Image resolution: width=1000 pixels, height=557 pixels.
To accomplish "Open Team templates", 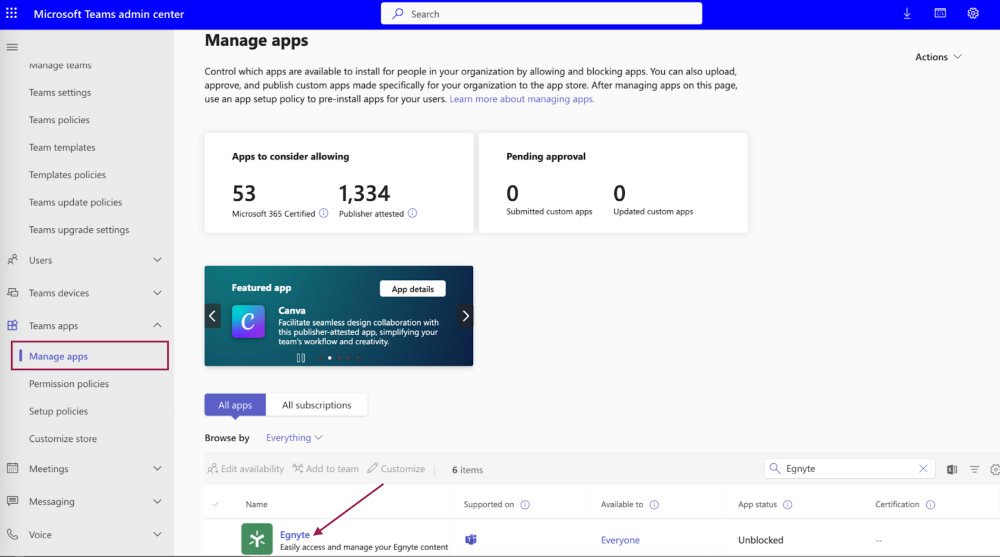I will pos(62,147).
